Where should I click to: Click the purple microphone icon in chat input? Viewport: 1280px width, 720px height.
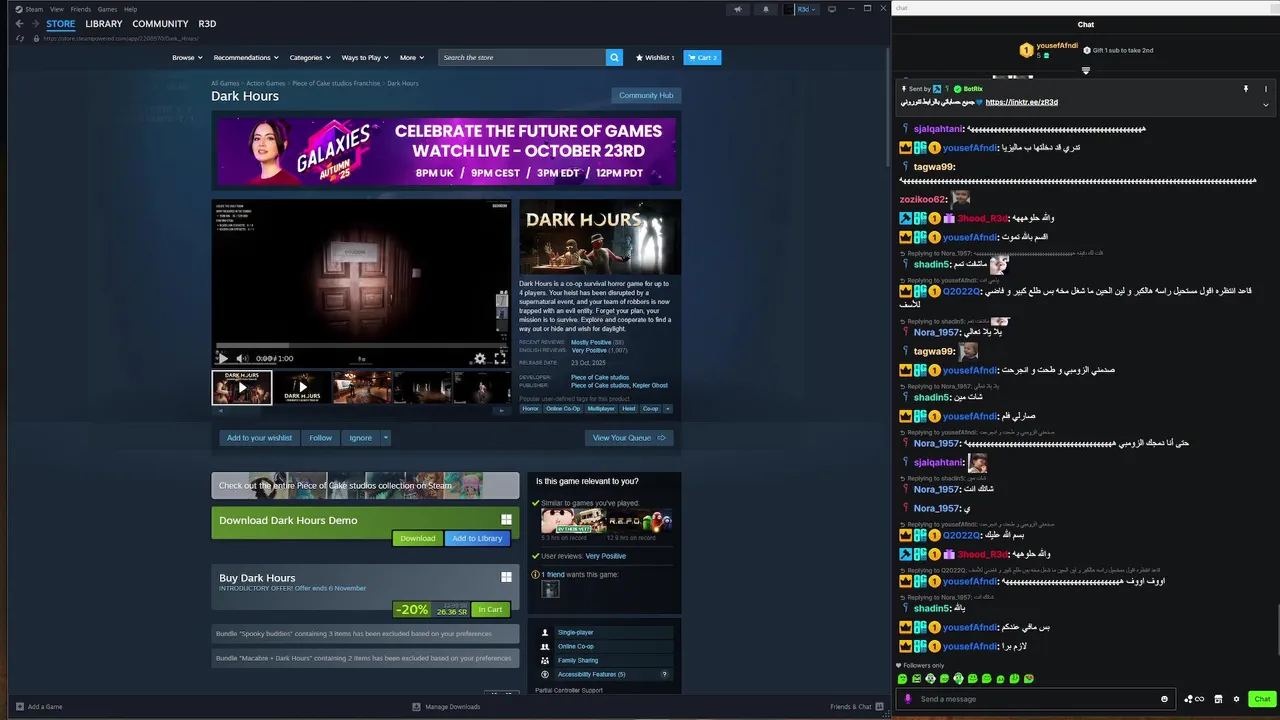[x=908, y=699]
